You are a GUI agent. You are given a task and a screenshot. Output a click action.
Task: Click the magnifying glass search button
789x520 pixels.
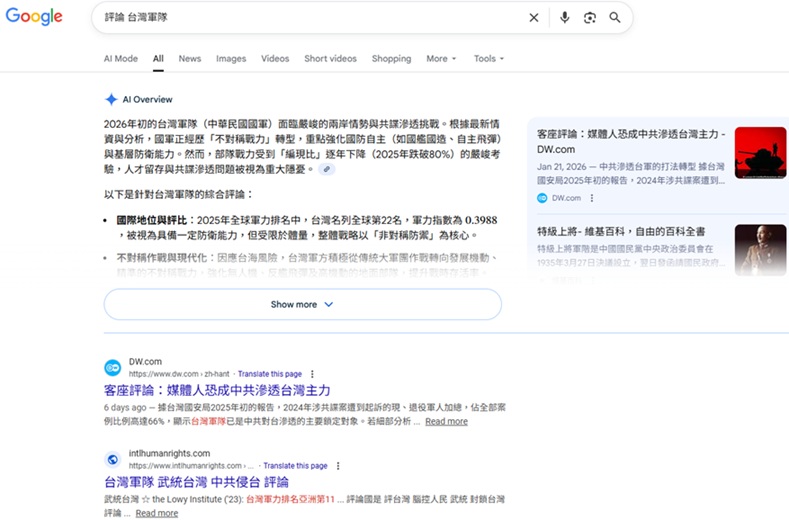pos(615,18)
